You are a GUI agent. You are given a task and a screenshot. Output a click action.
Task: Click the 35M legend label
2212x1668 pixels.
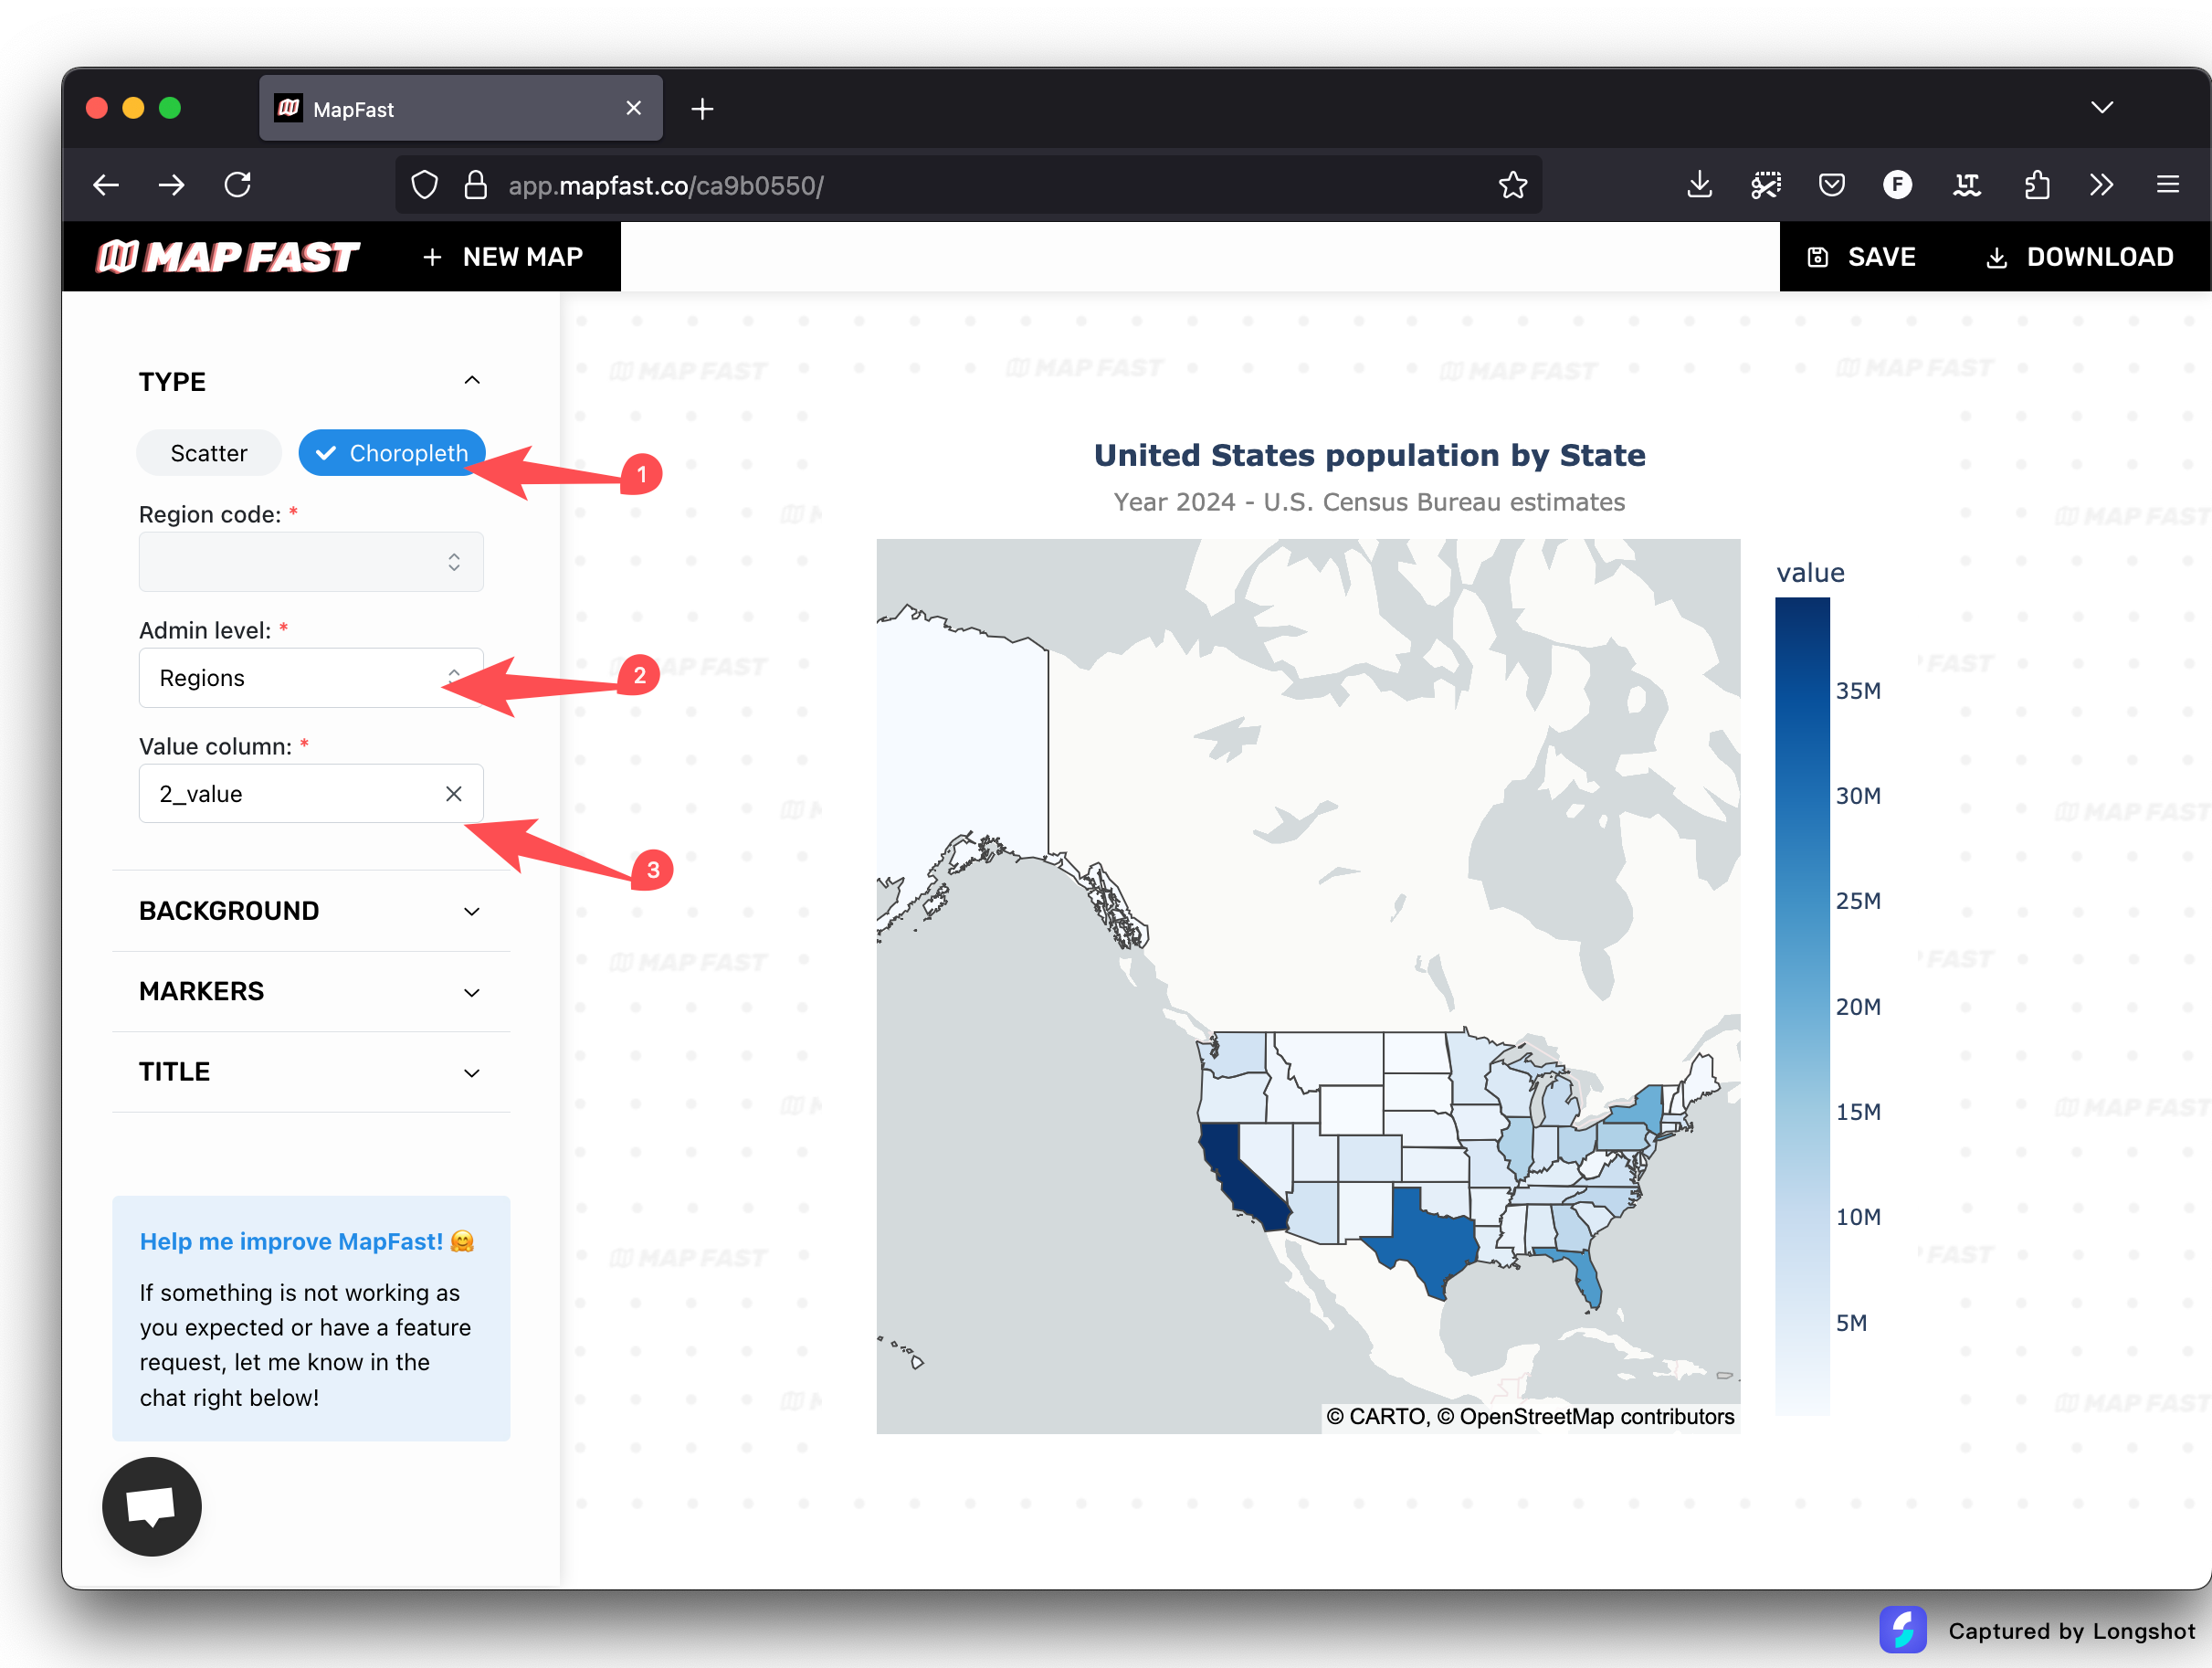click(1858, 691)
